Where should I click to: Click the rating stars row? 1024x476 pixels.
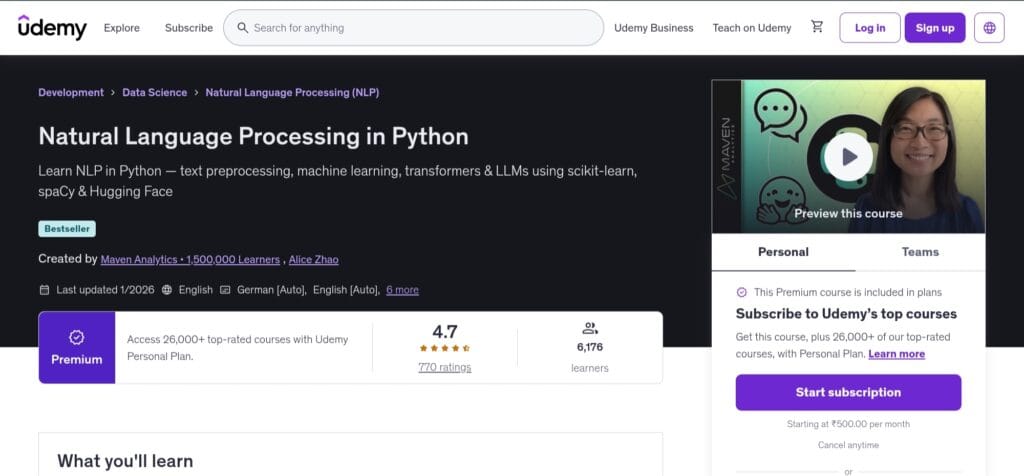[x=444, y=349]
